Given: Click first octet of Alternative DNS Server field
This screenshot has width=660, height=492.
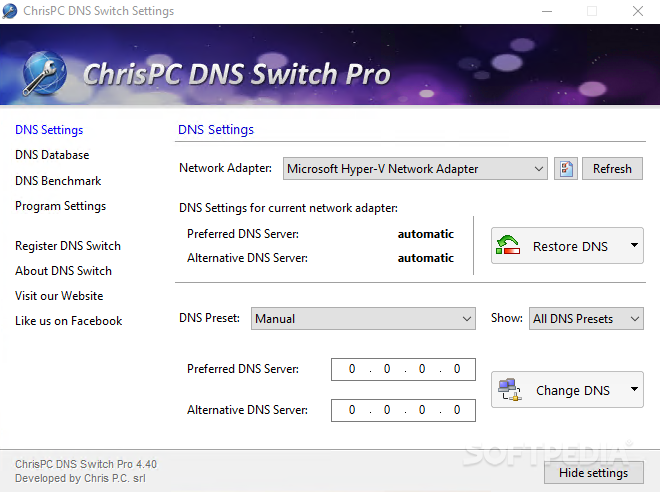Looking at the screenshot, I should pos(352,410).
